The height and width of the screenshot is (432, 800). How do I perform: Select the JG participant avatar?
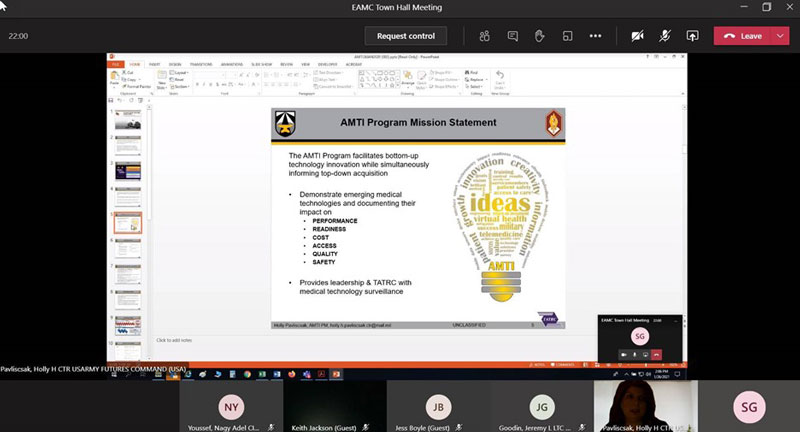point(541,406)
